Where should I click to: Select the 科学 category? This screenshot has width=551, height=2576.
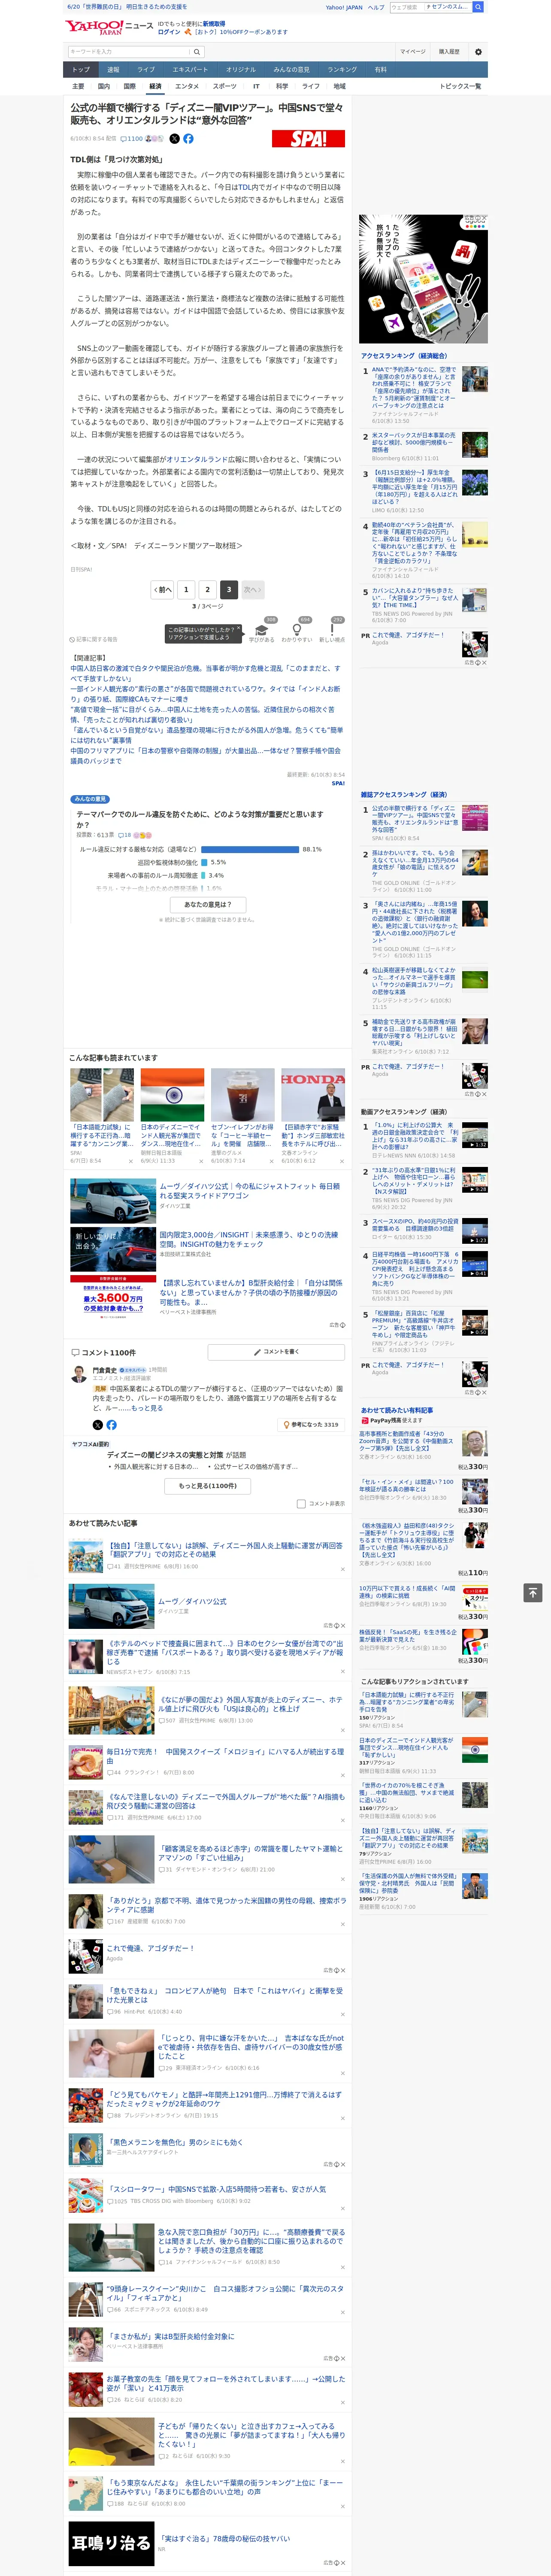pyautogui.click(x=282, y=86)
